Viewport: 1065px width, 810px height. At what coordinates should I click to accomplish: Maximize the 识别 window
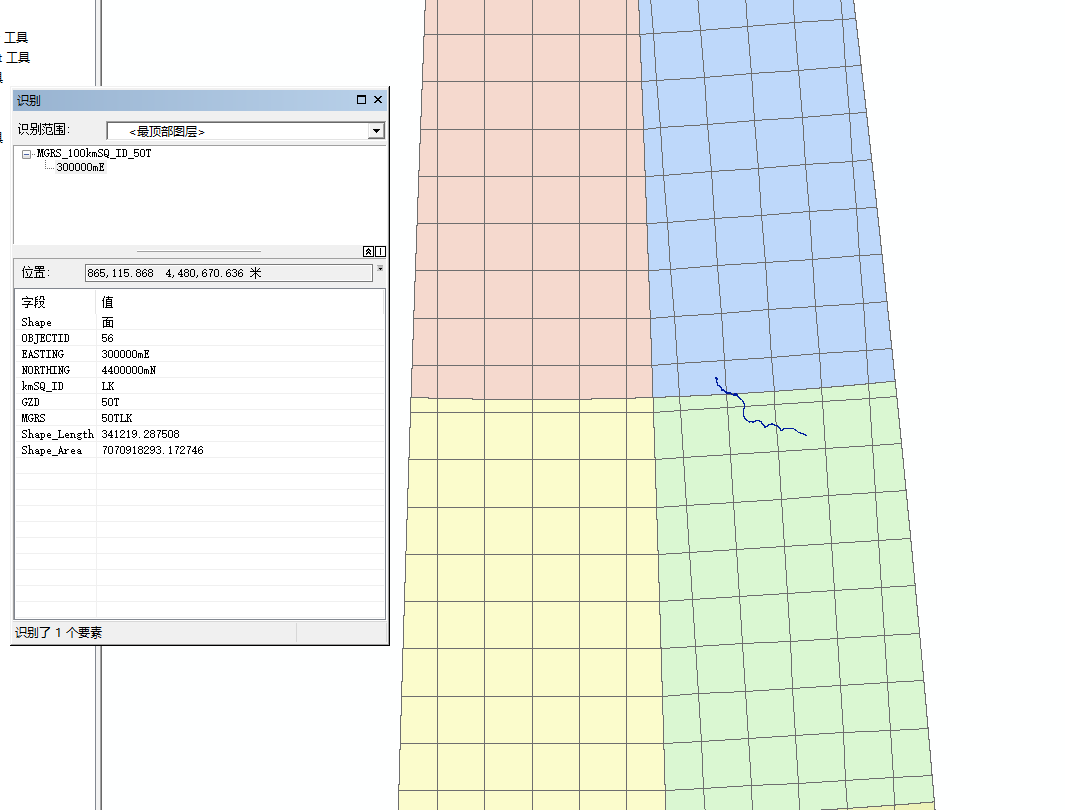361,100
